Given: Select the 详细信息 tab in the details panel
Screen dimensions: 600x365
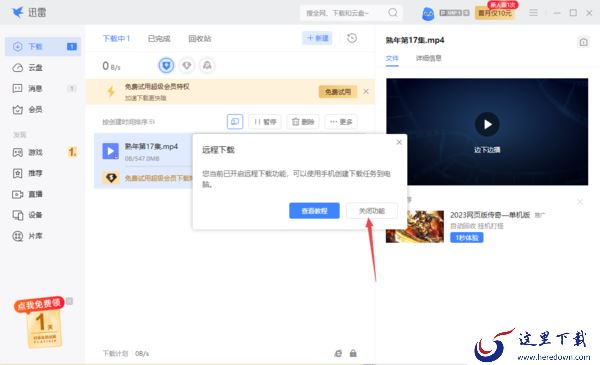Looking at the screenshot, I should [429, 58].
